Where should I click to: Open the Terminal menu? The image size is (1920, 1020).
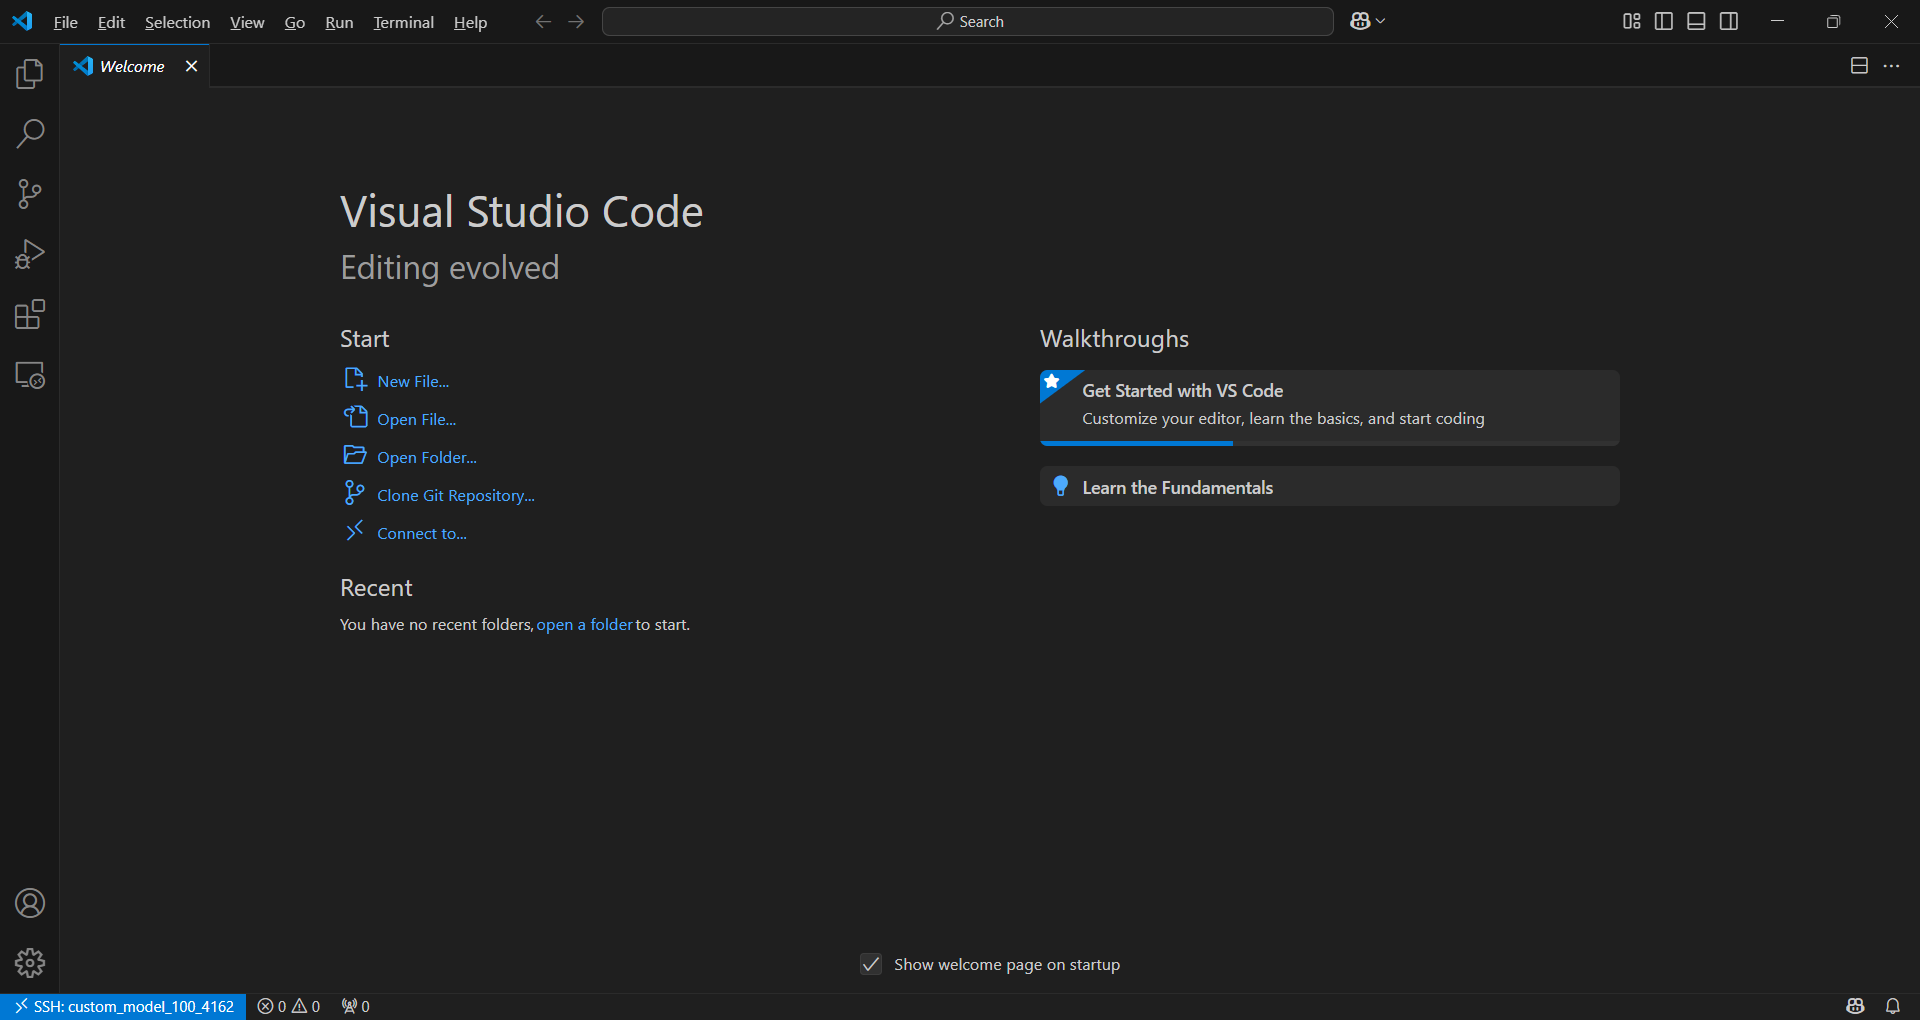point(404,22)
